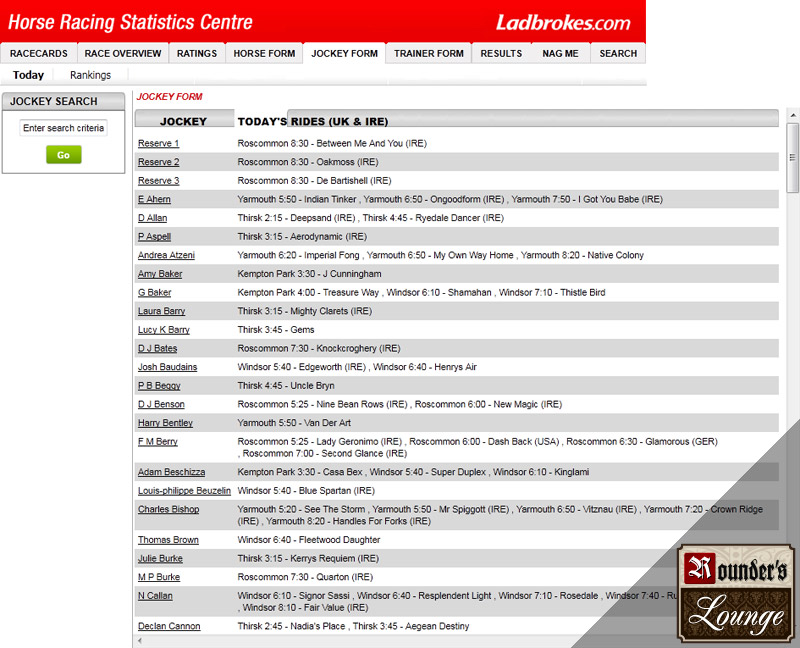Click 'Windsor 5:40 - Blue Spartan (IRE)' ride
The image size is (800, 648).
tap(306, 491)
